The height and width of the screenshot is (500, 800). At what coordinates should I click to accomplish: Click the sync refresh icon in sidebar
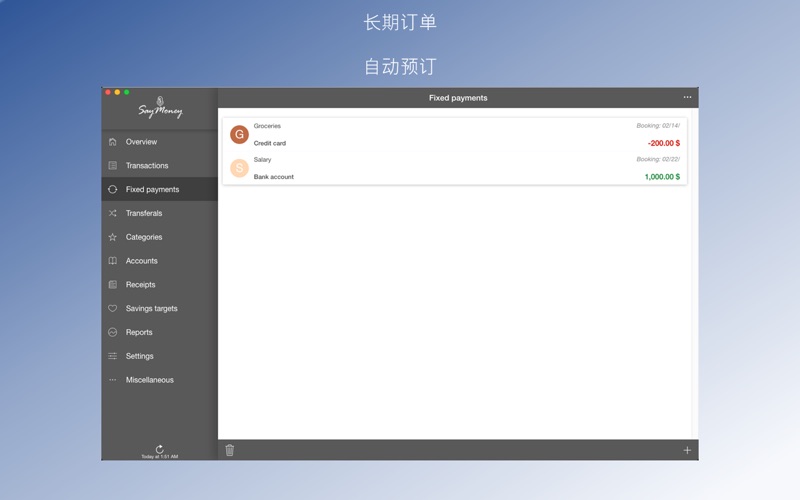point(160,449)
